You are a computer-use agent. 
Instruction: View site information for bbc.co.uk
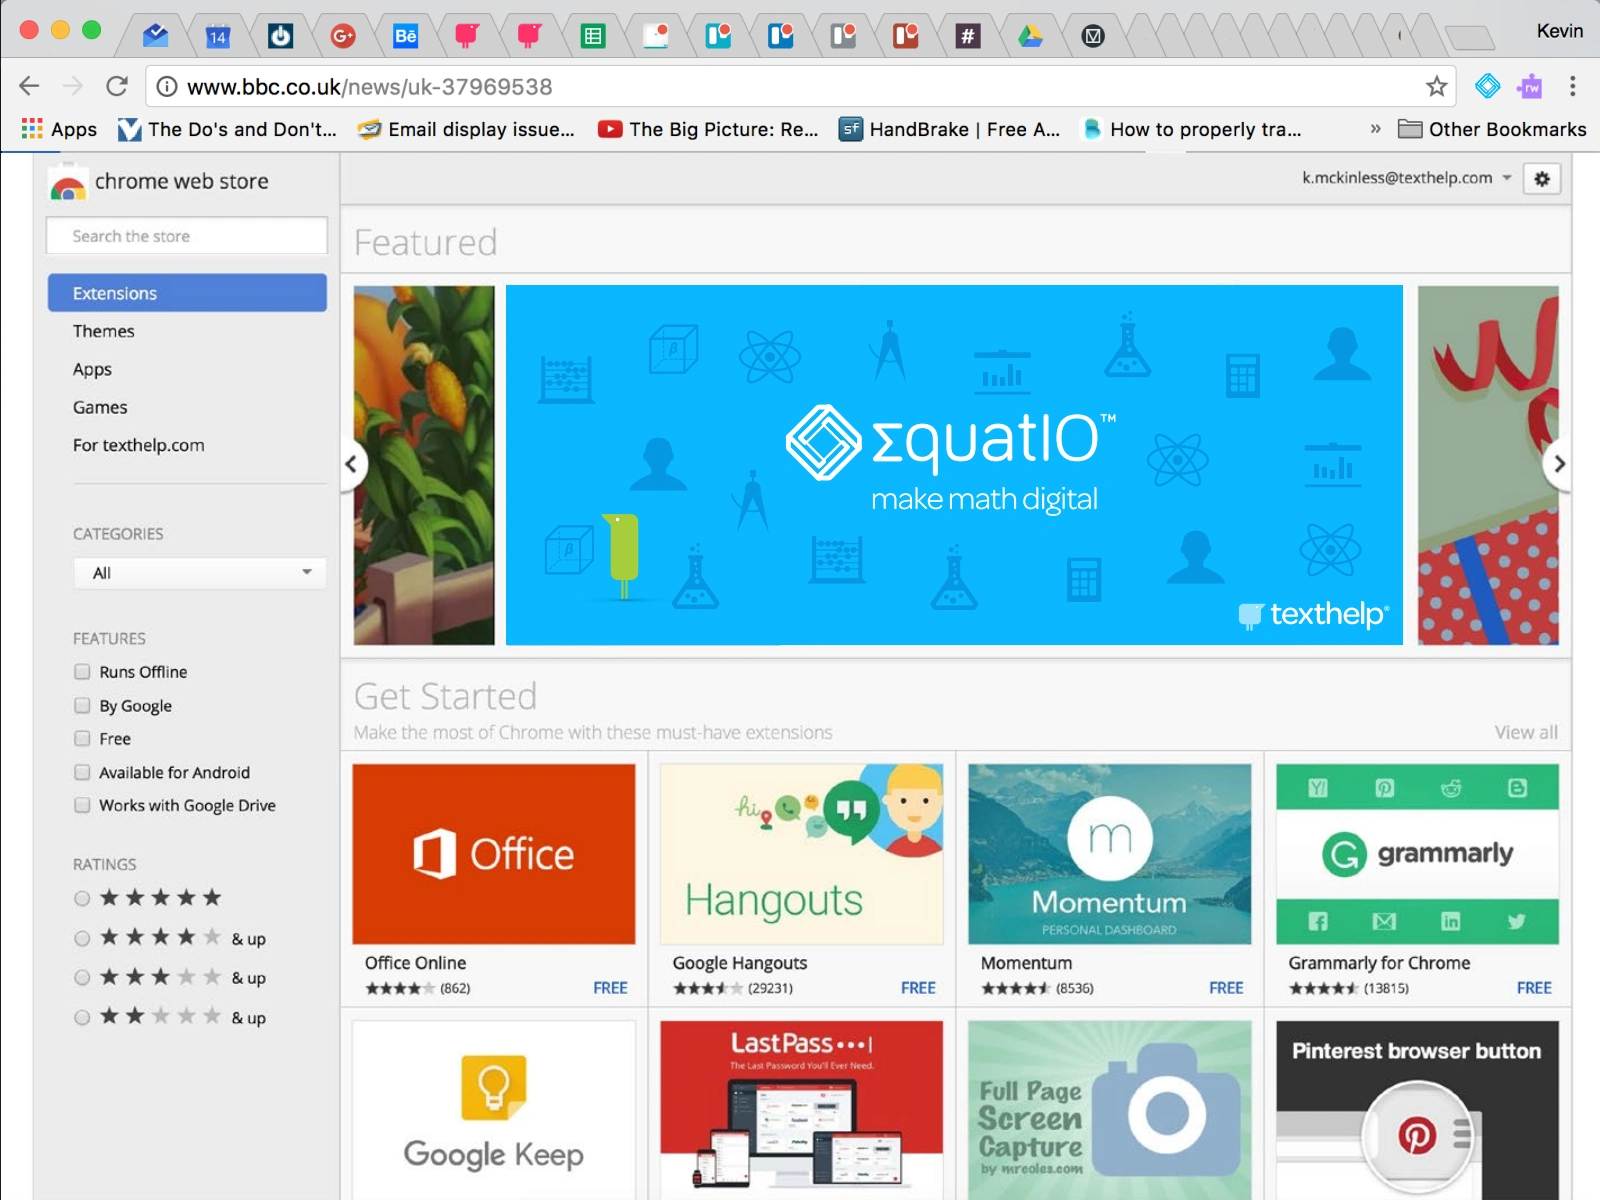coord(167,87)
